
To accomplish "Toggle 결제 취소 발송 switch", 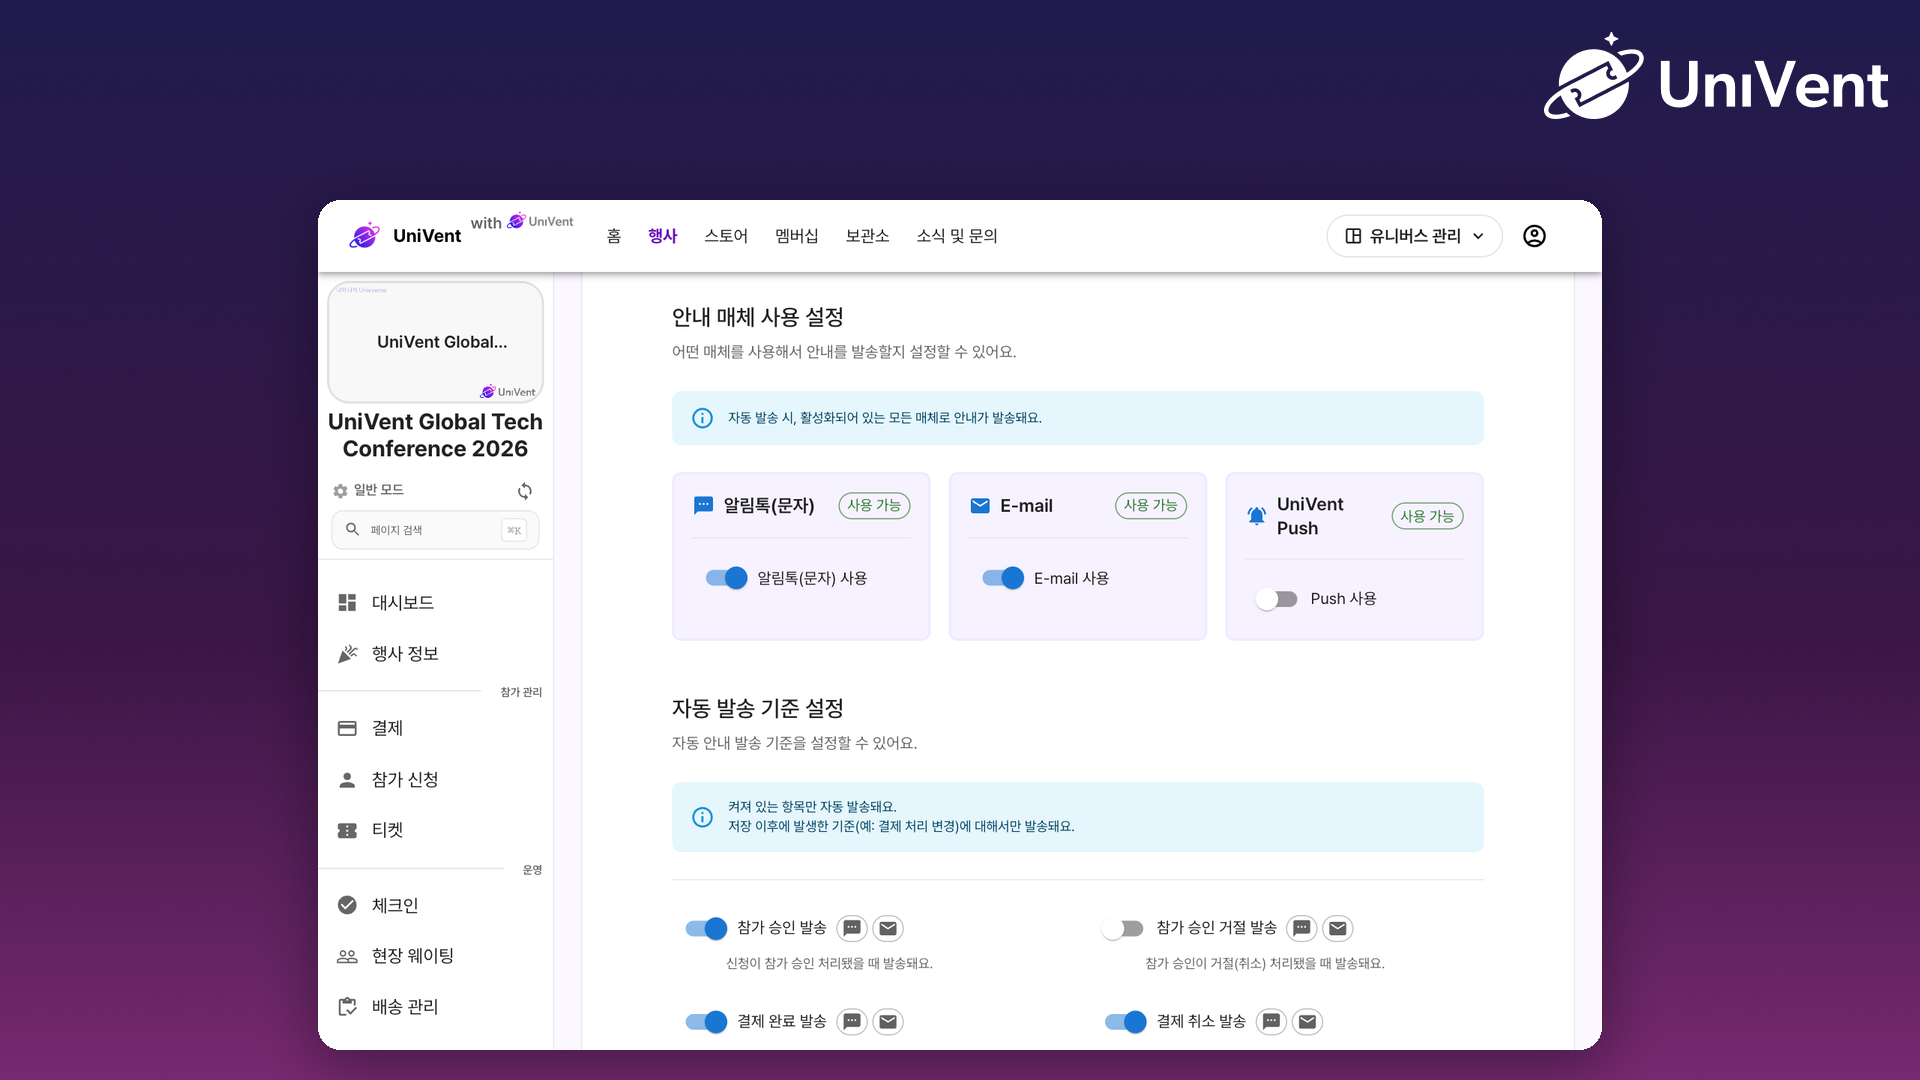I will (x=1125, y=1021).
